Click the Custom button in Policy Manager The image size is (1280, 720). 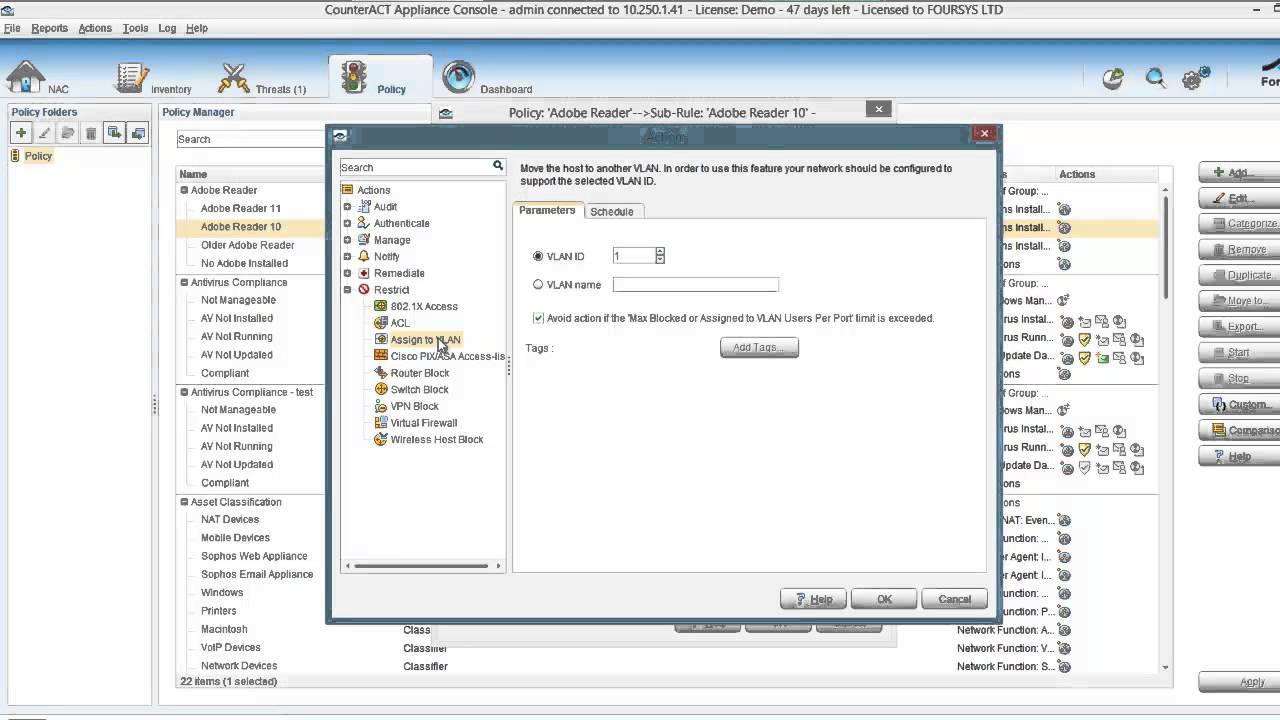[1238, 405]
